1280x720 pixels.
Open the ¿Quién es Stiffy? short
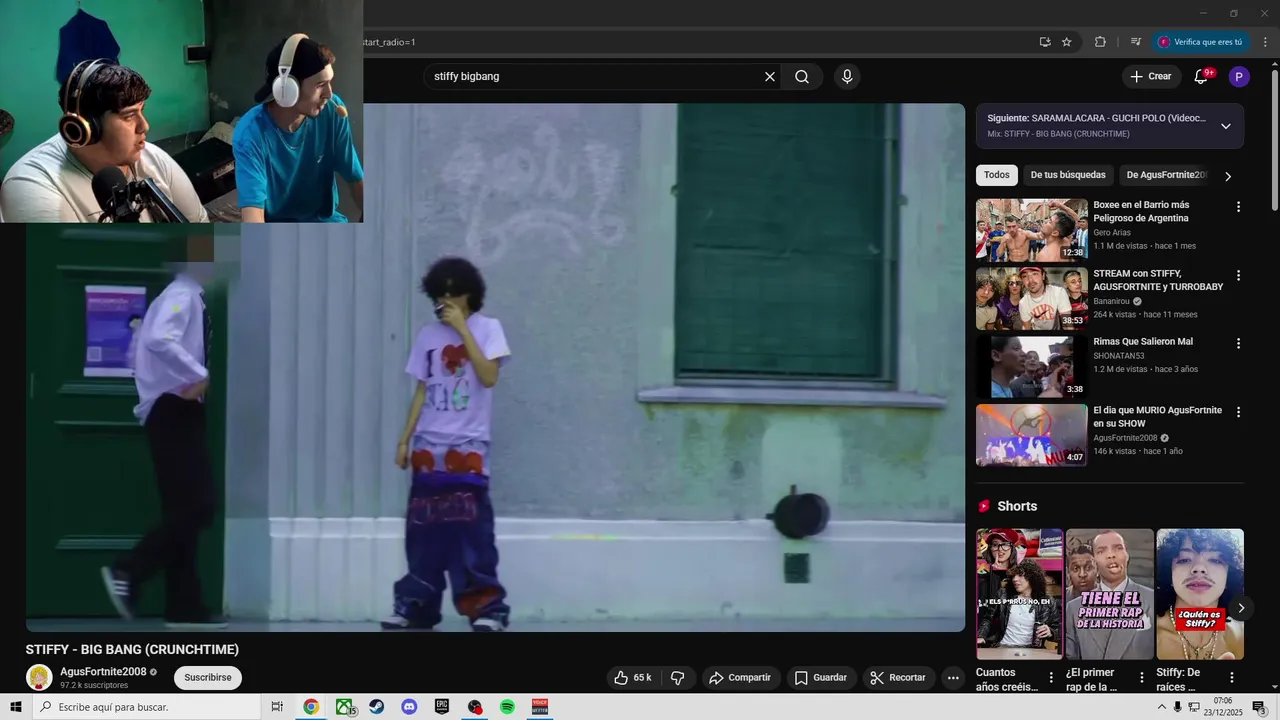point(1200,594)
